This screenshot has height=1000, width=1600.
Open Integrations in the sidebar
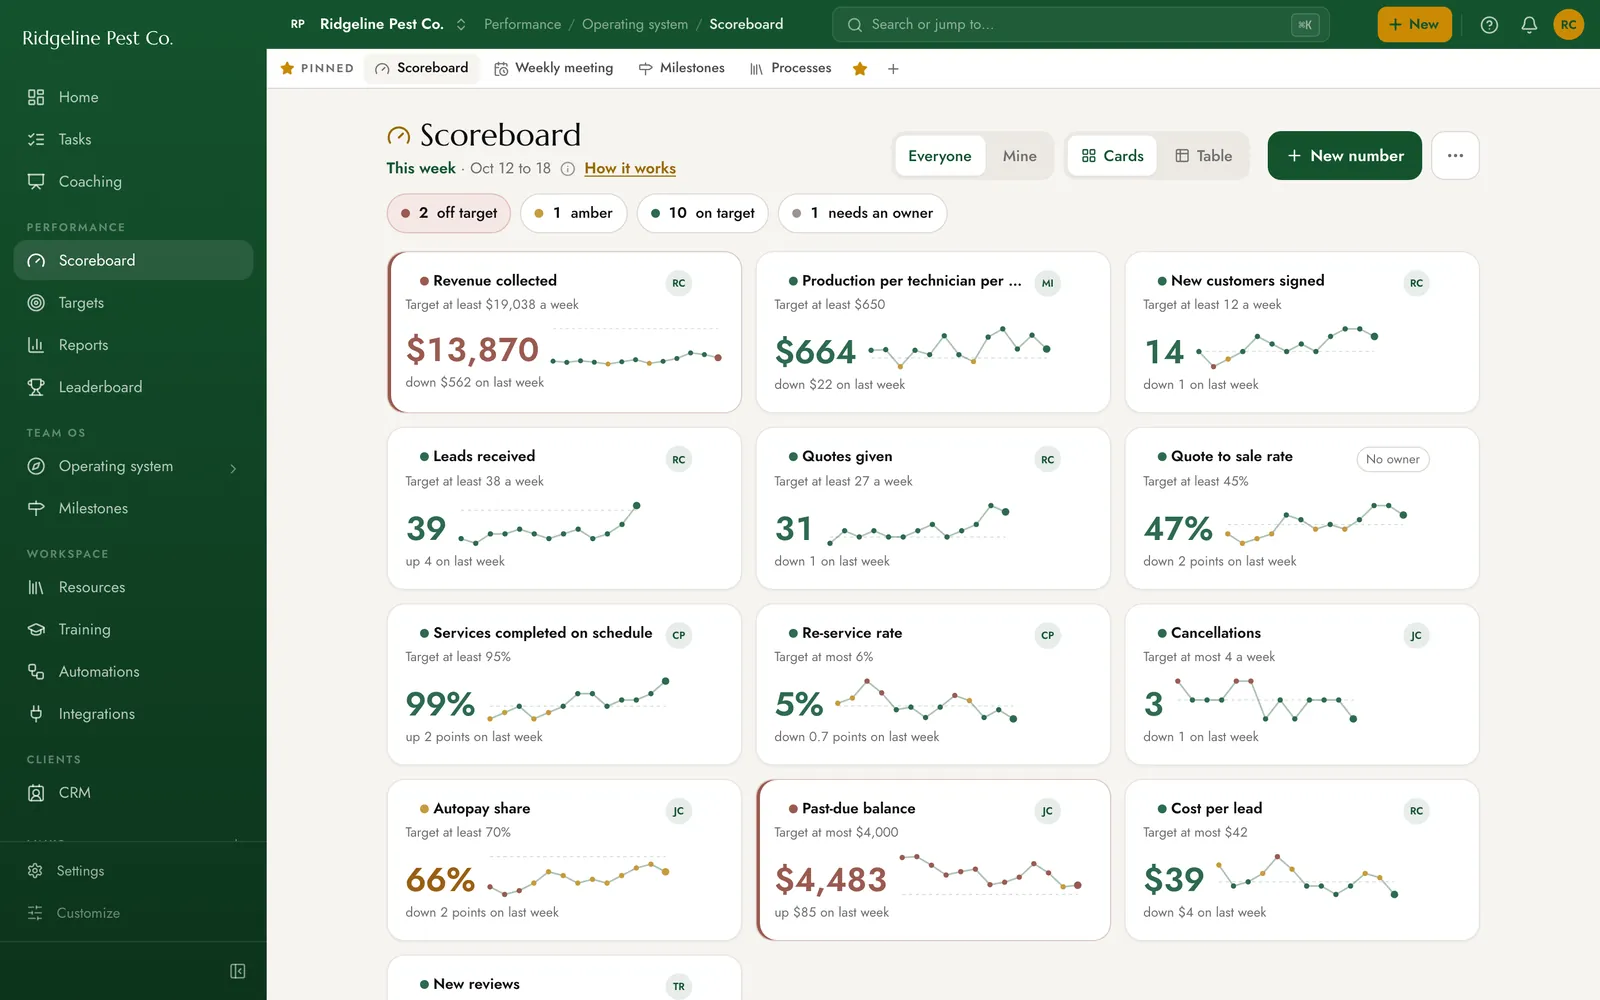133,713
